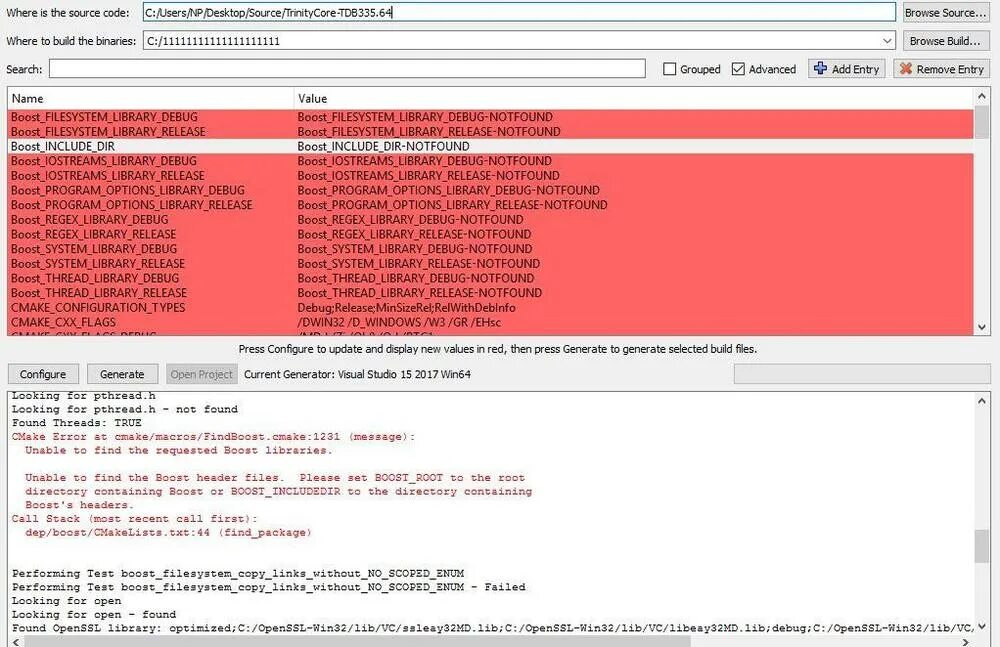This screenshot has height=647, width=1000.
Task: Click 'Found OpenSSL library' log line
Action: pyautogui.click(x=492, y=628)
